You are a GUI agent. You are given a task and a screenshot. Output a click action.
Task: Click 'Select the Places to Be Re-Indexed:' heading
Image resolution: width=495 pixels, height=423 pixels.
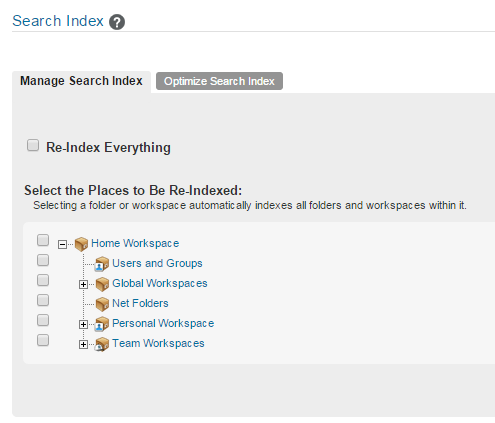[x=133, y=190]
